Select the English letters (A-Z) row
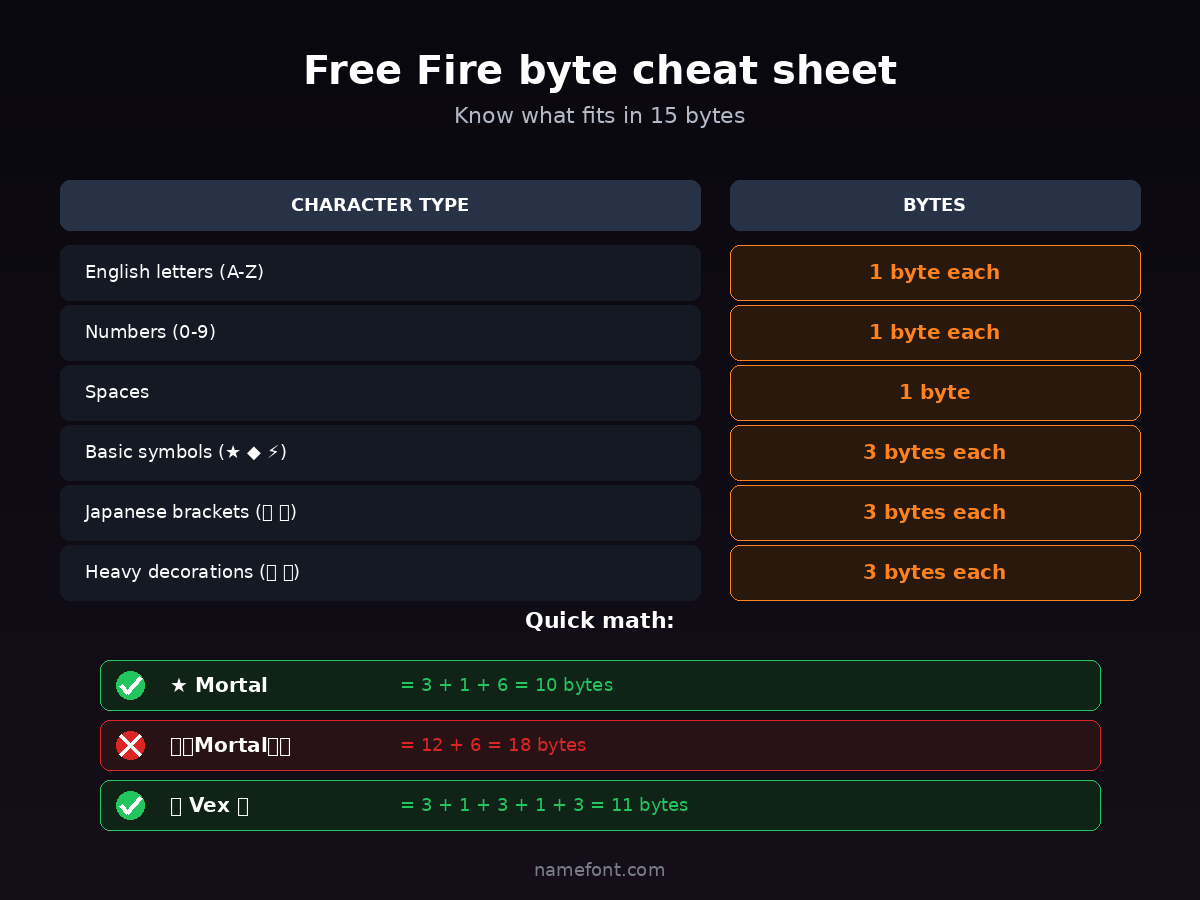Viewport: 1200px width, 900px height. pyautogui.click(x=380, y=272)
